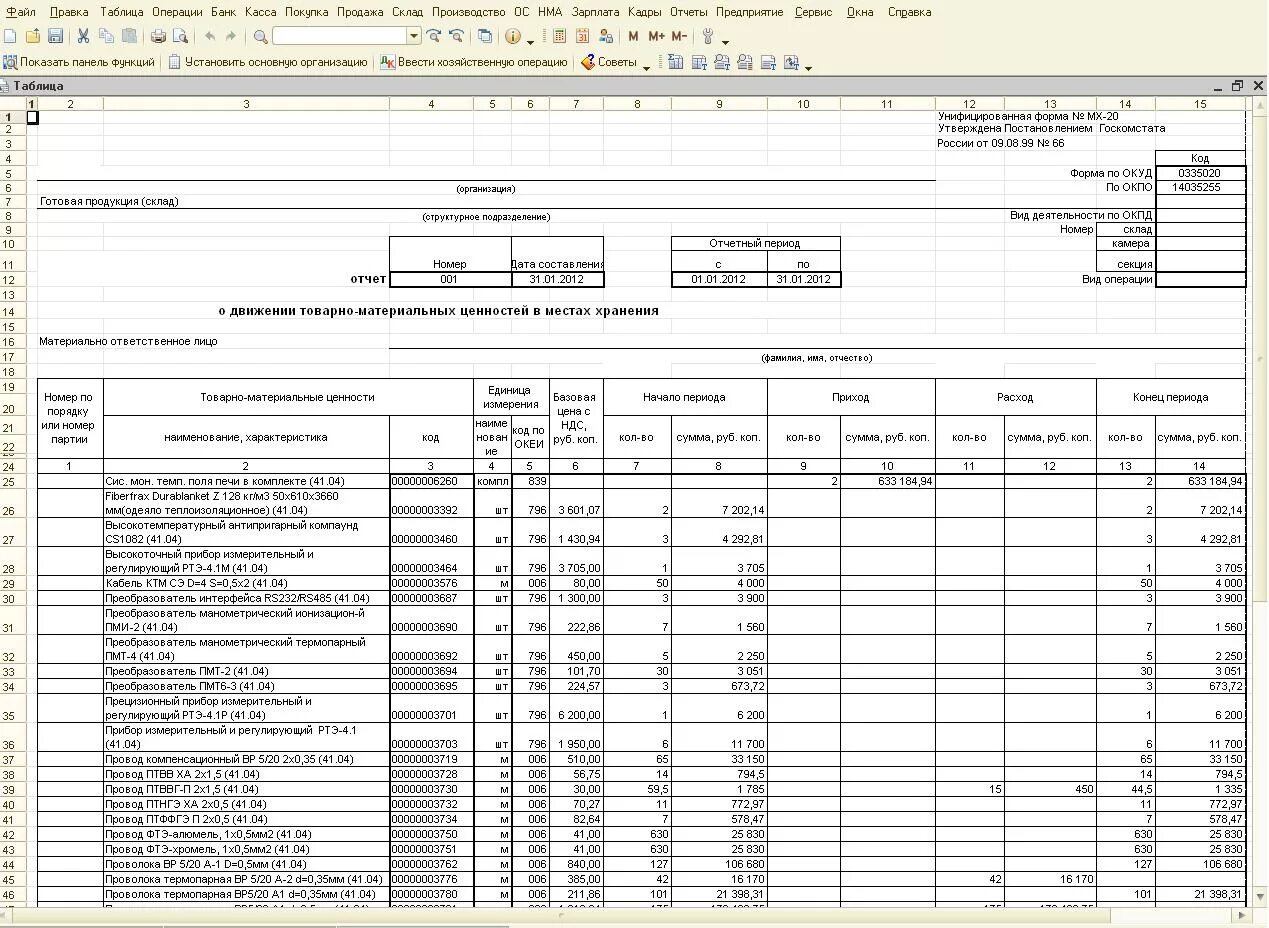Click the Советы button

[609, 62]
